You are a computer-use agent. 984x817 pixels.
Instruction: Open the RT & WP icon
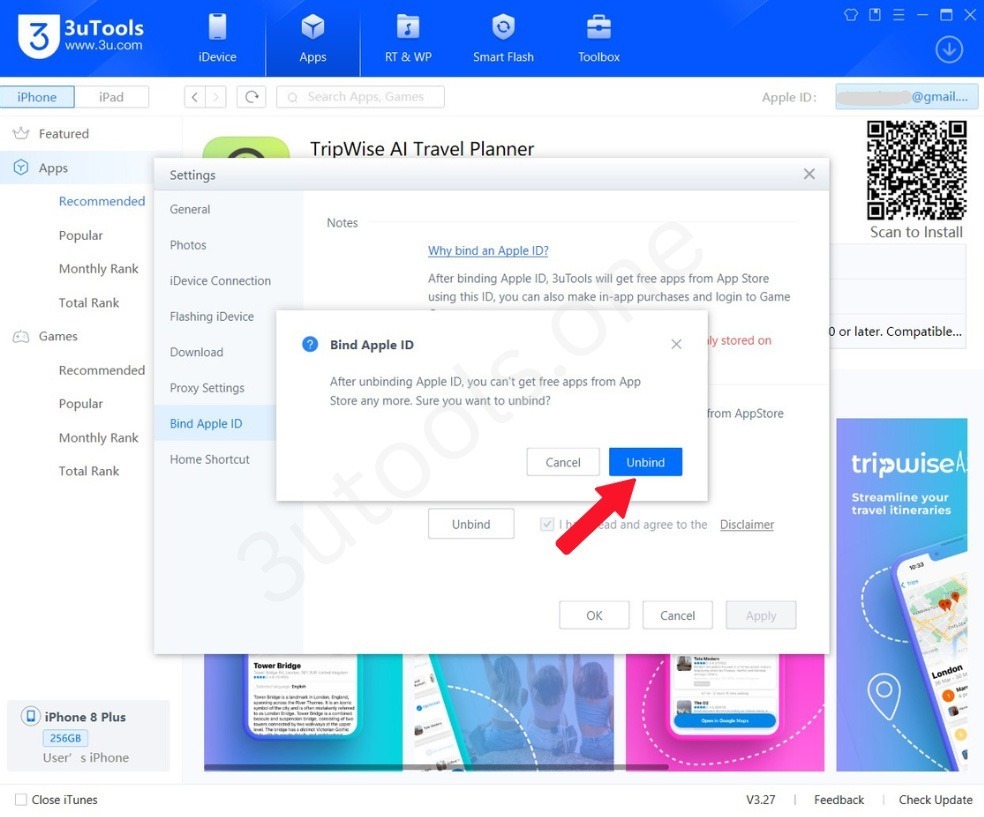(x=408, y=38)
